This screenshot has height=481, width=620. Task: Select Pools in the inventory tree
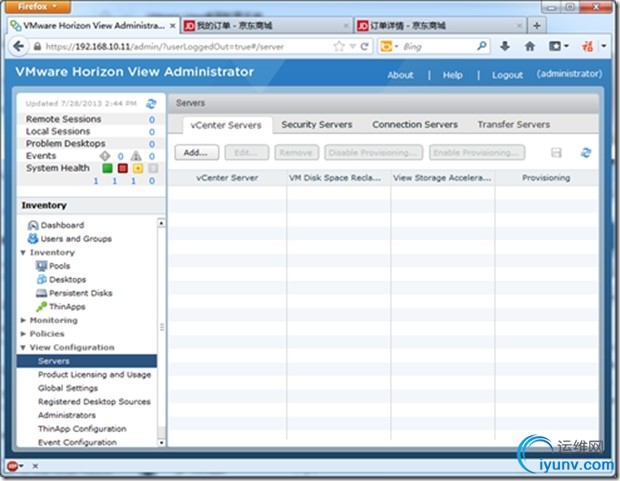click(53, 266)
